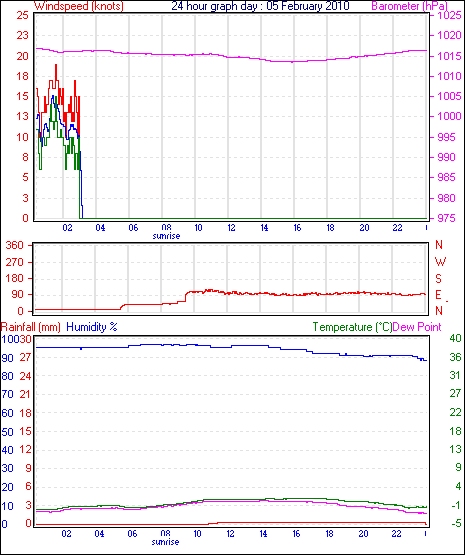The height and width of the screenshot is (556, 465).
Task: Click the 24 hour graph day title
Action: [260, 6]
